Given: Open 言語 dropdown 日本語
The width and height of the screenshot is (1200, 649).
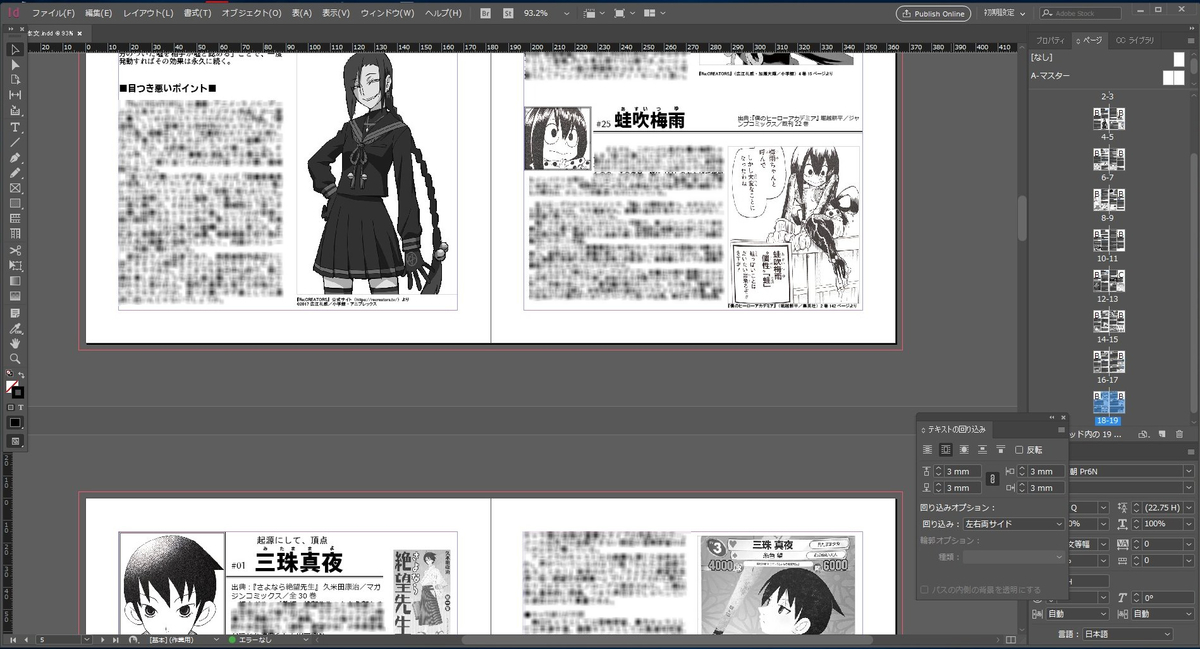Looking at the screenshot, I should click(x=1128, y=633).
